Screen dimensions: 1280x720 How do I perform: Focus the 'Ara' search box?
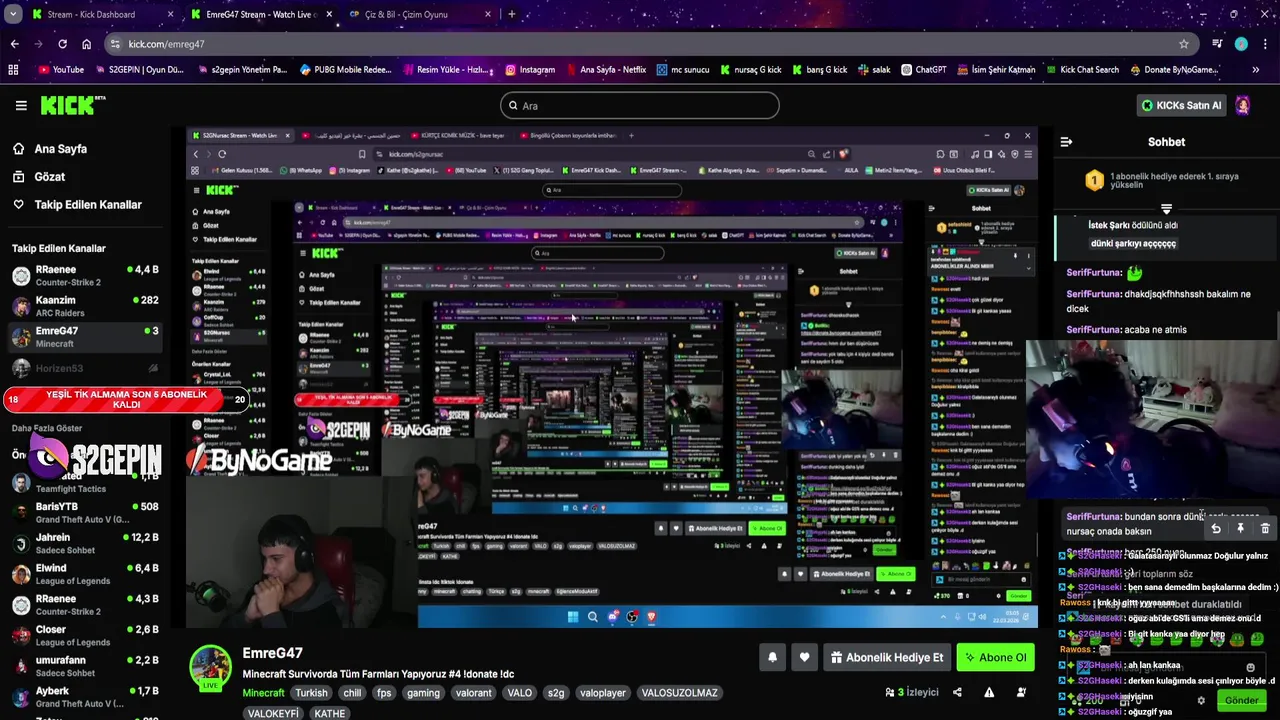pos(639,105)
